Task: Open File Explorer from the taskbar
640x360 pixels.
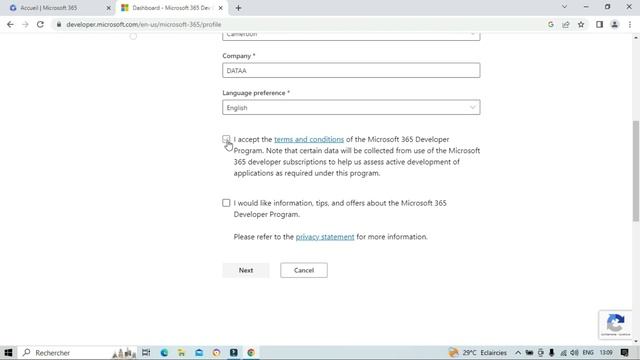Action: [x=182, y=353]
